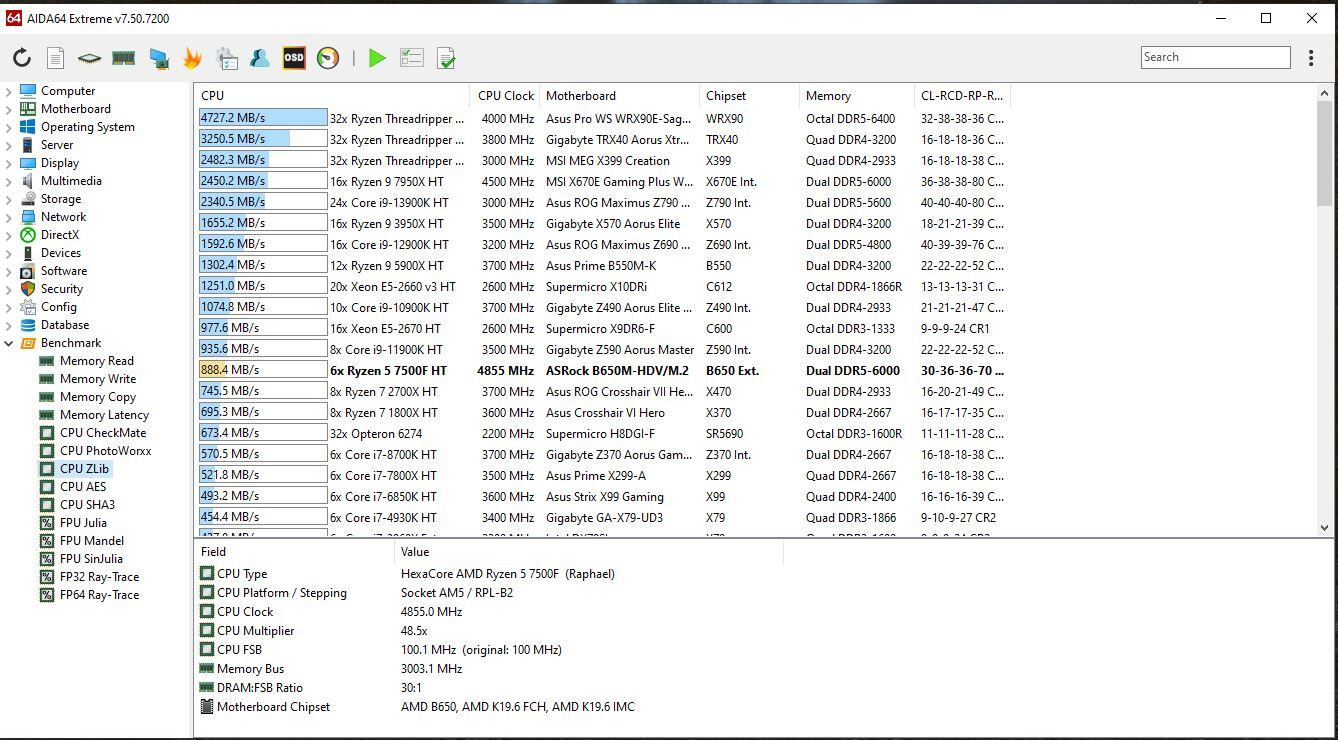The width and height of the screenshot is (1338, 740).
Task: Open the FPU SinJulia benchmark
Action: click(x=91, y=559)
